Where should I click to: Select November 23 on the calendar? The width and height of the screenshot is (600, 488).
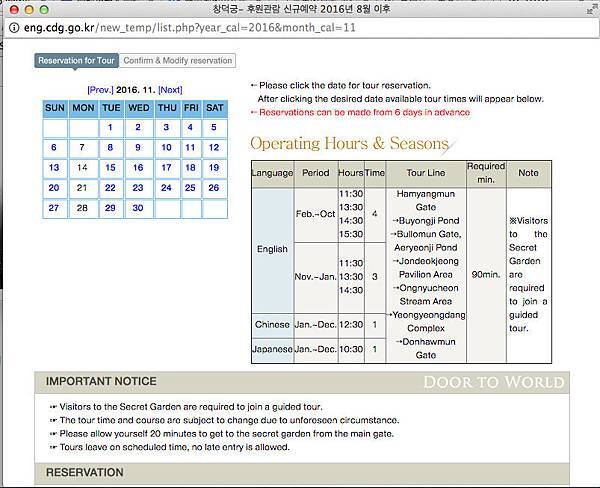(x=138, y=188)
